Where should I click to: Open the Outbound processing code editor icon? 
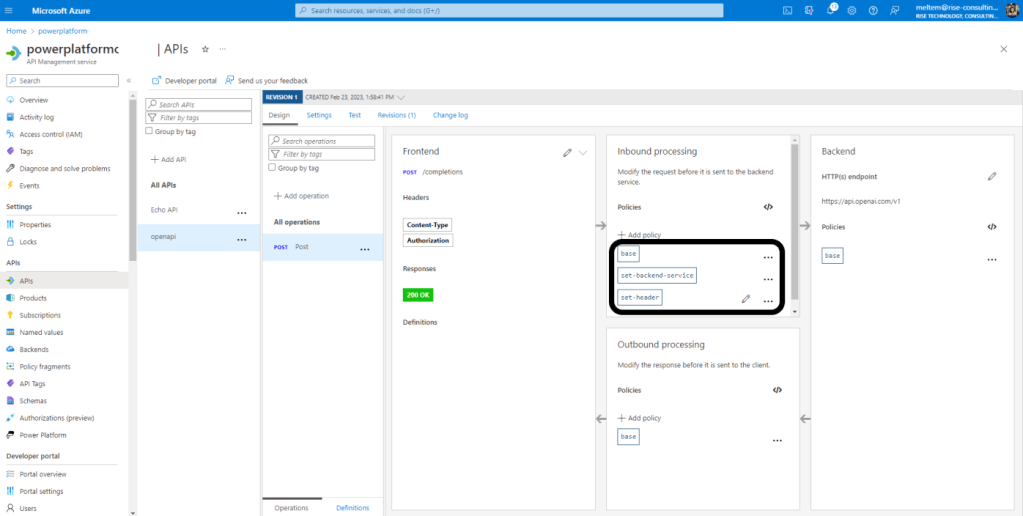coord(777,390)
